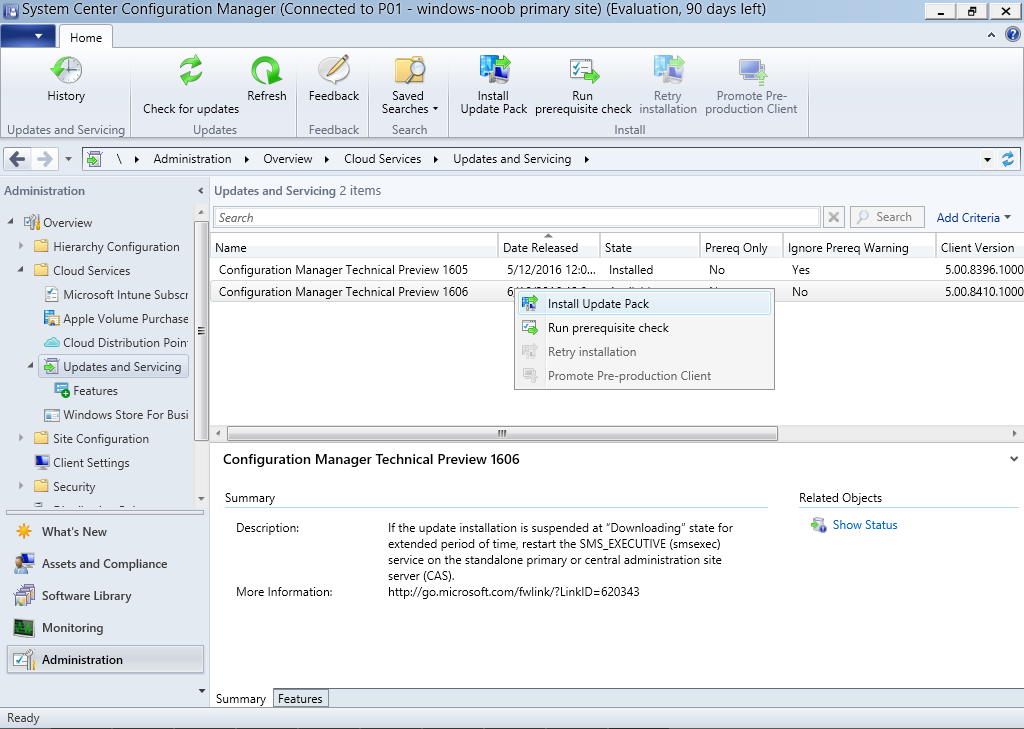Image resolution: width=1024 pixels, height=729 pixels.
Task: Sort by the Name column header
Action: coord(355,248)
